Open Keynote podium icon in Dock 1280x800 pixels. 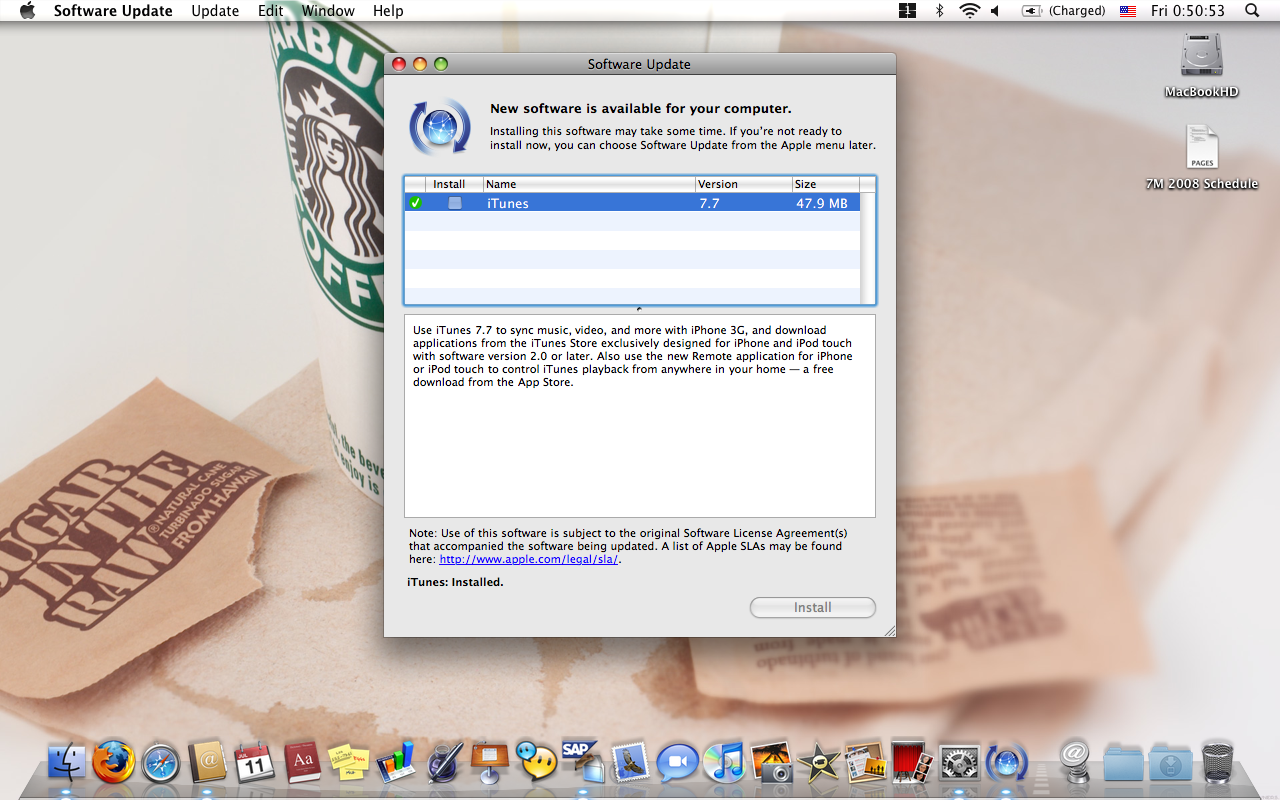click(490, 762)
